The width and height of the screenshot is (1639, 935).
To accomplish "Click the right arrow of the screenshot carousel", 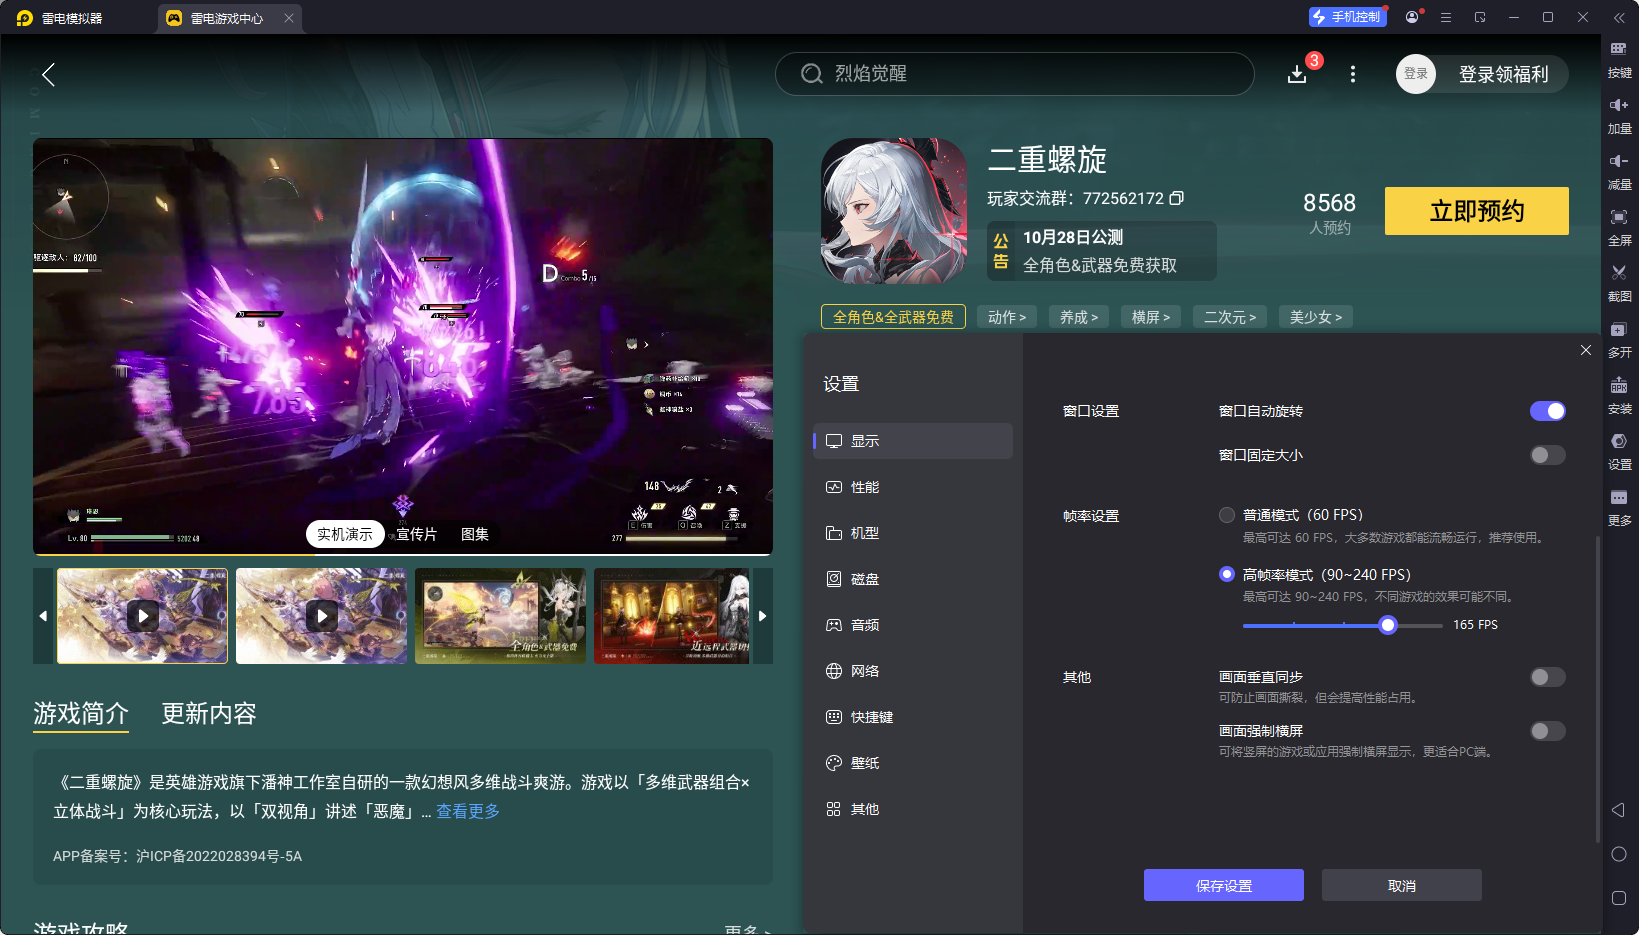I will (x=762, y=616).
